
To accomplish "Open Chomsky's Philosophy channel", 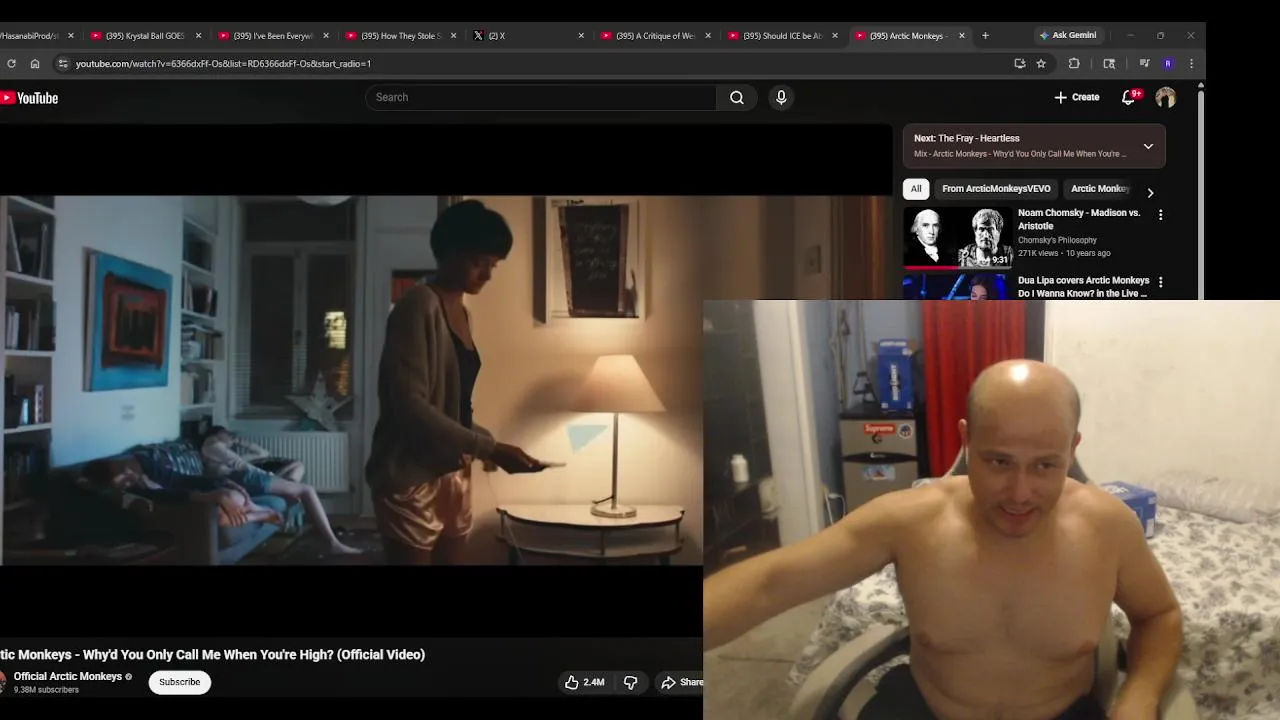I will click(1057, 240).
